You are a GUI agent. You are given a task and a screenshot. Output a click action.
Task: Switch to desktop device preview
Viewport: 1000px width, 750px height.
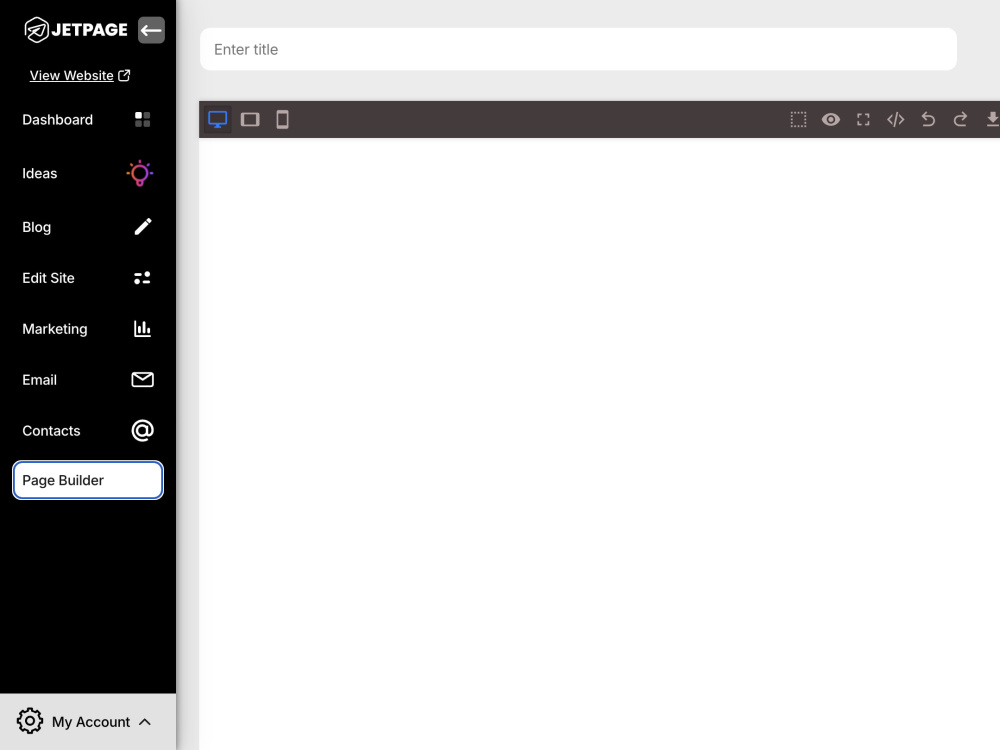(x=217, y=119)
